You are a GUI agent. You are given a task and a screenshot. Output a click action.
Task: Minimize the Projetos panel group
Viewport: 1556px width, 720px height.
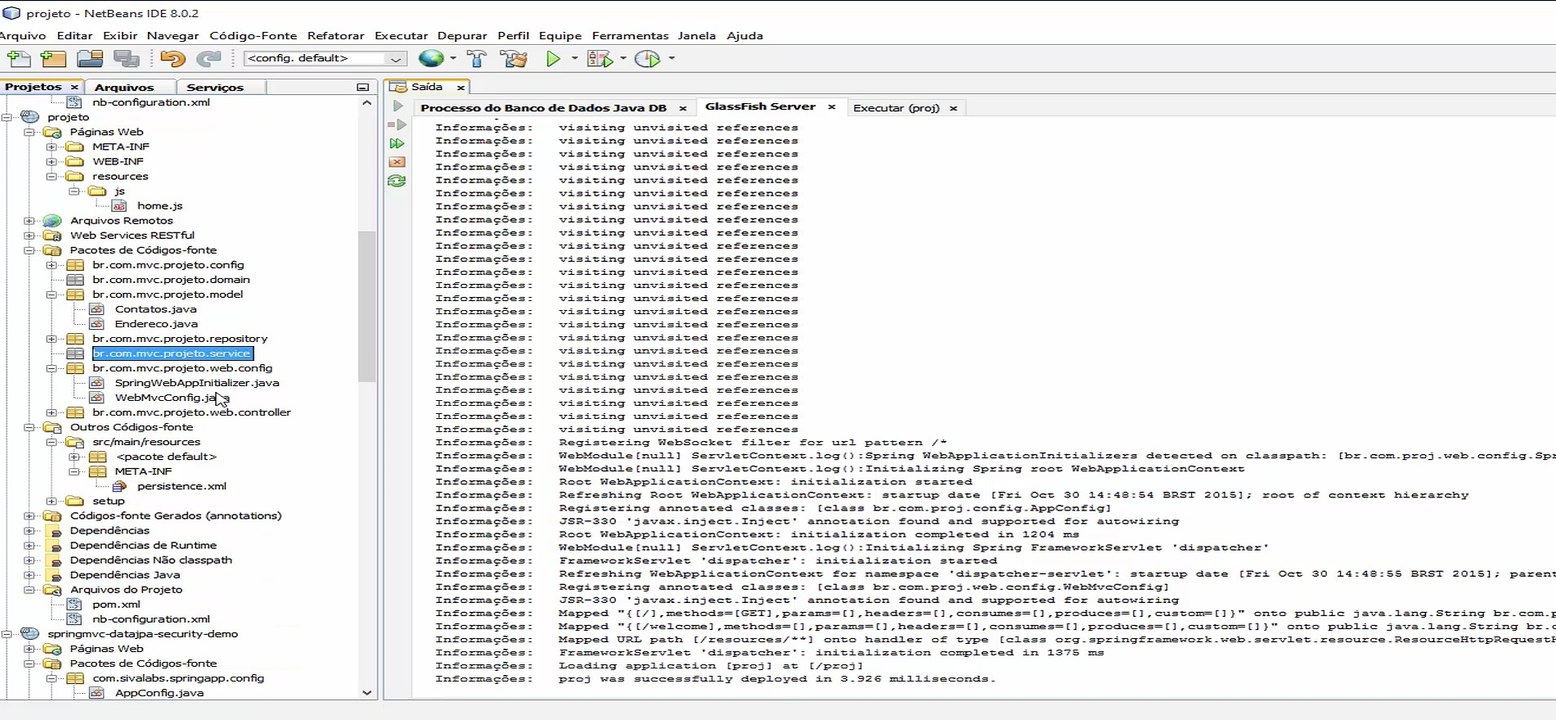(363, 87)
